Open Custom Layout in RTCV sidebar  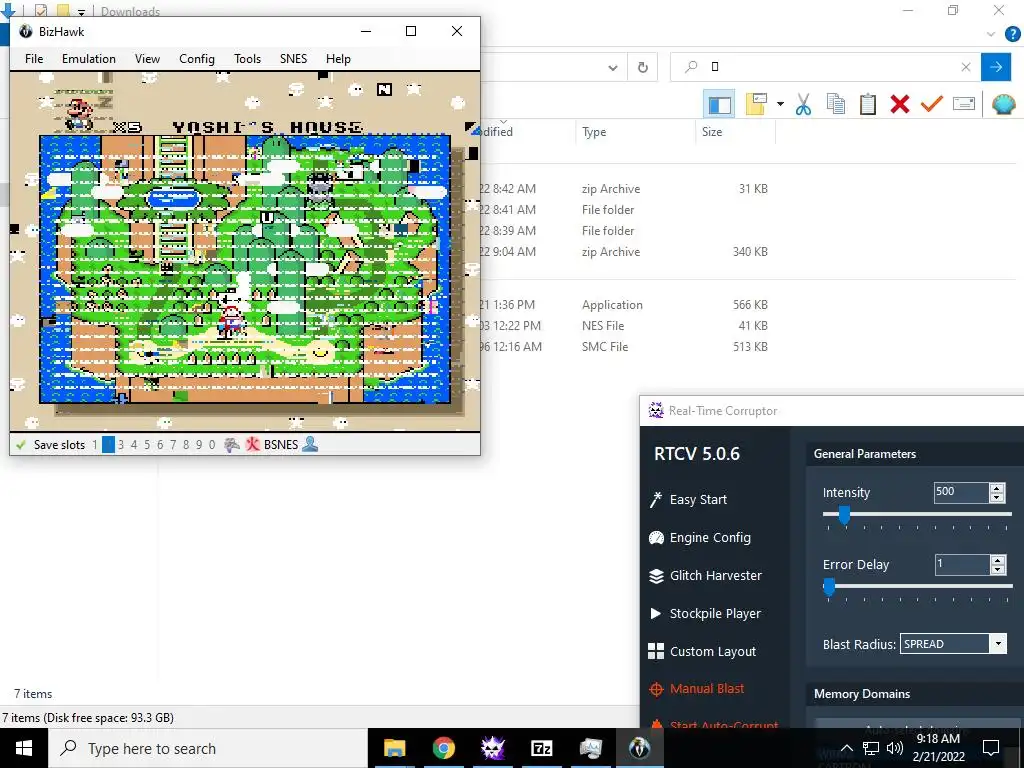tap(701, 652)
